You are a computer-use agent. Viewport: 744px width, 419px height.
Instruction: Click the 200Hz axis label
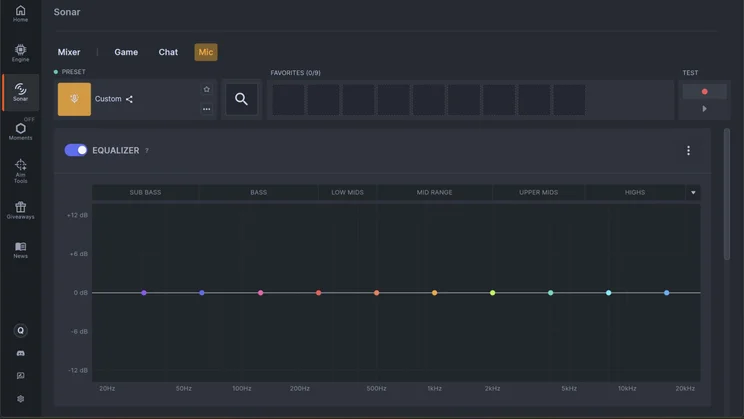[300, 388]
